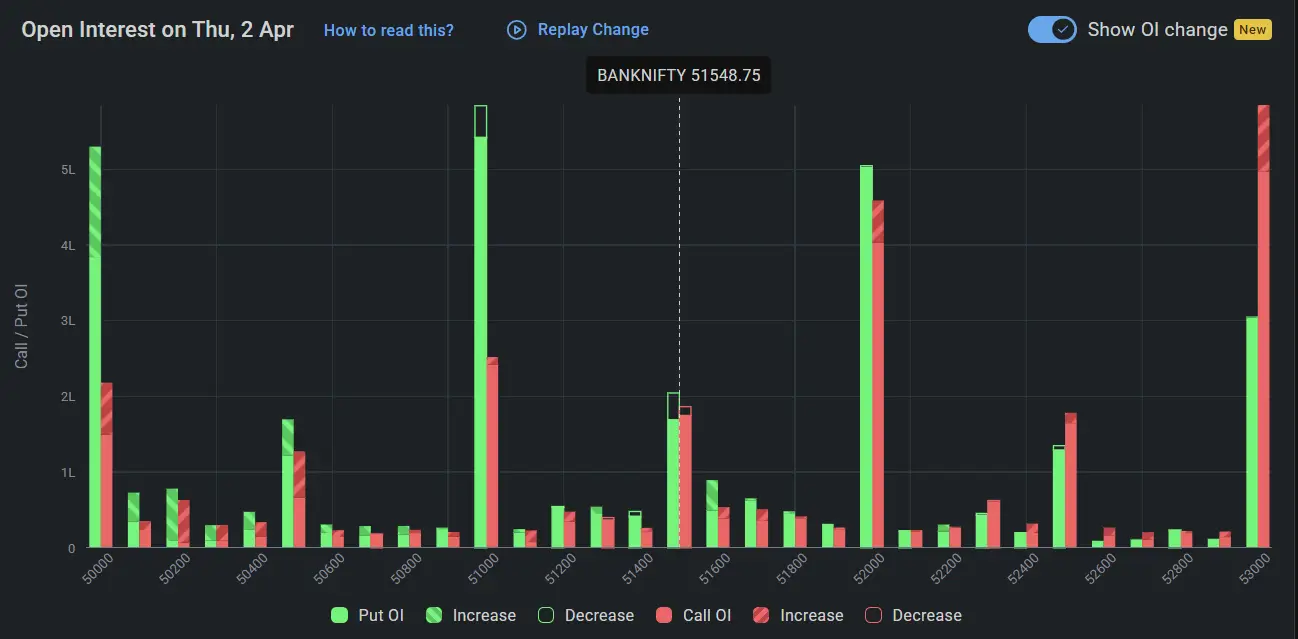Screen dimensions: 1298x639
Task: Click the BANKNIFTY 51548.75 price label
Action: (x=678, y=75)
